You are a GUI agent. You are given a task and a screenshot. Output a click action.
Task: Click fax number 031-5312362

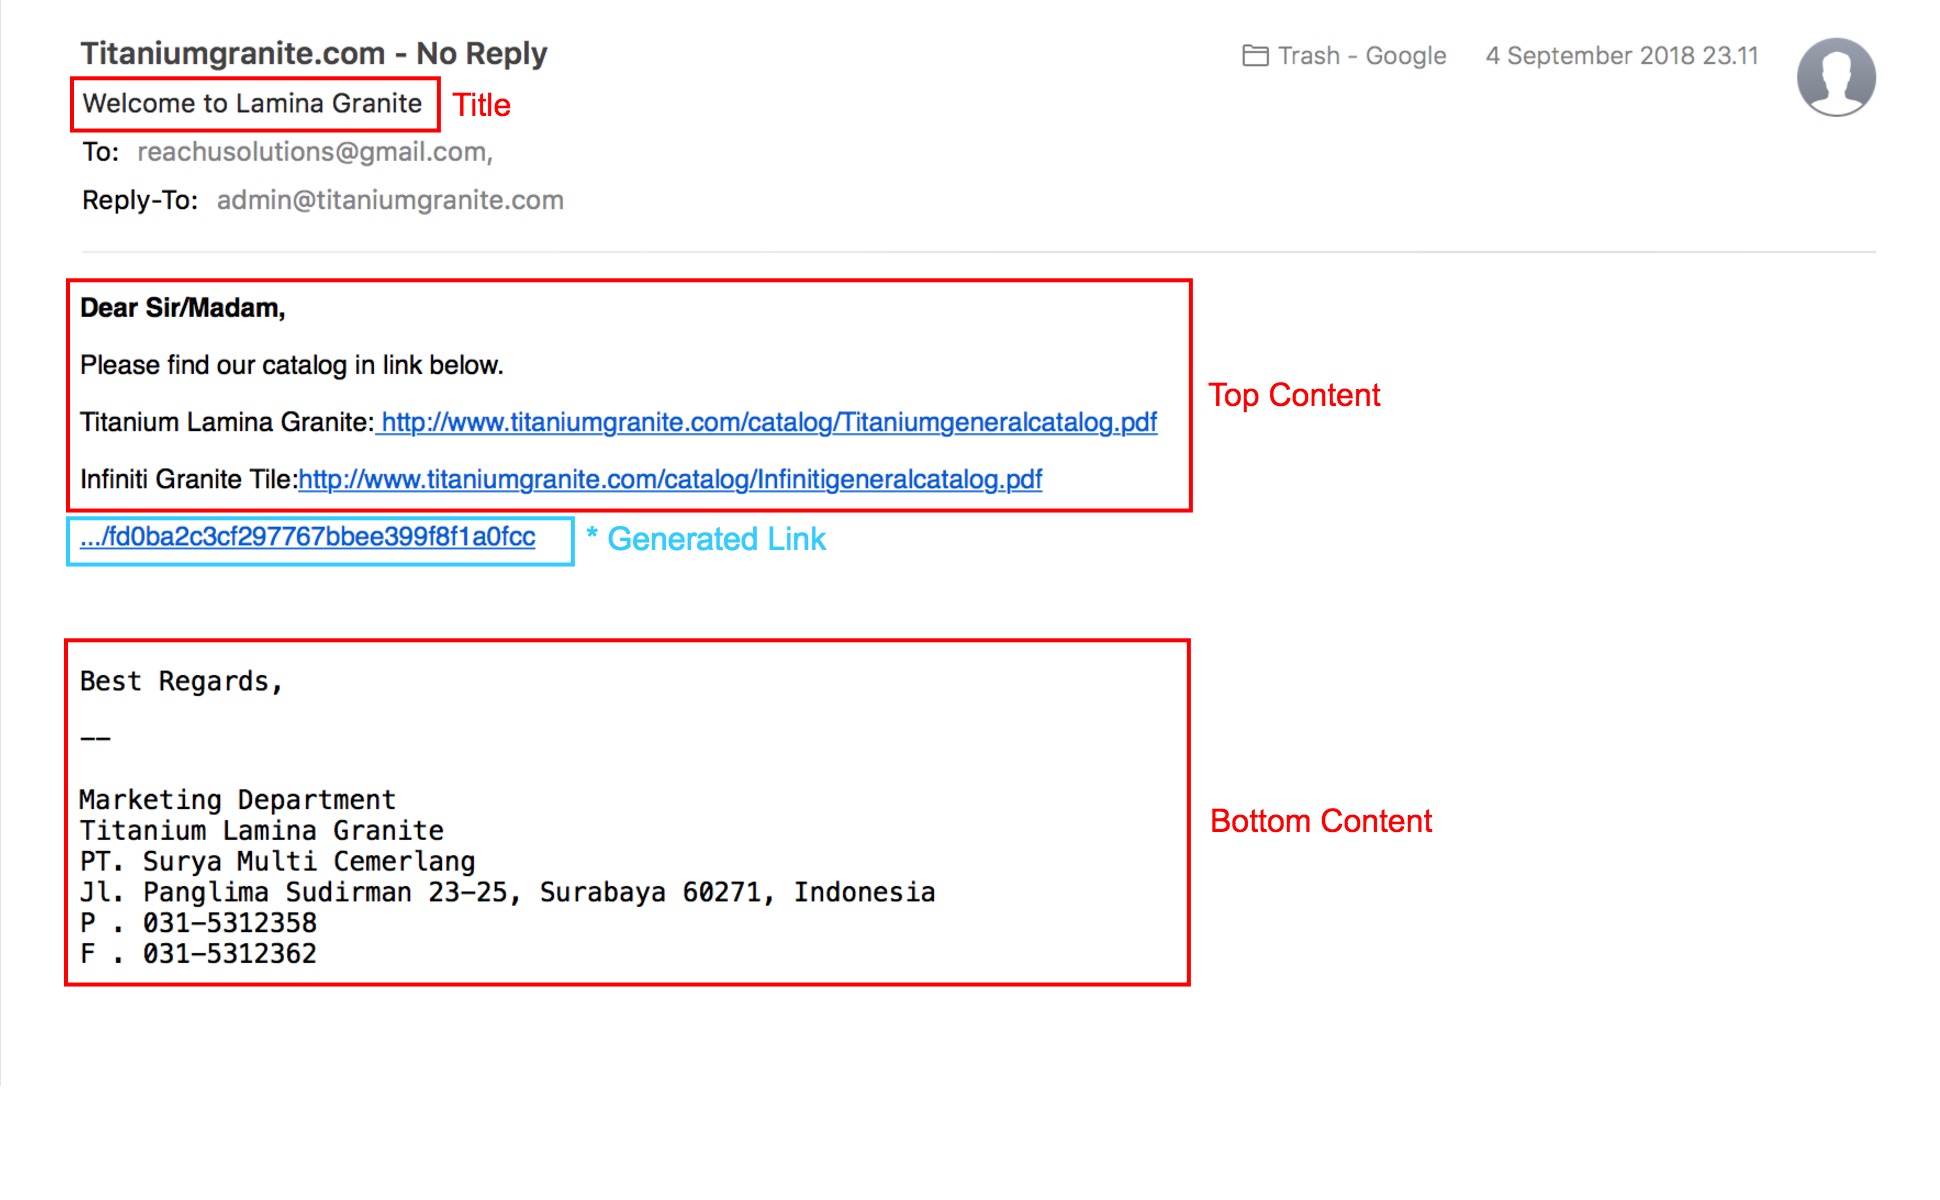[230, 954]
